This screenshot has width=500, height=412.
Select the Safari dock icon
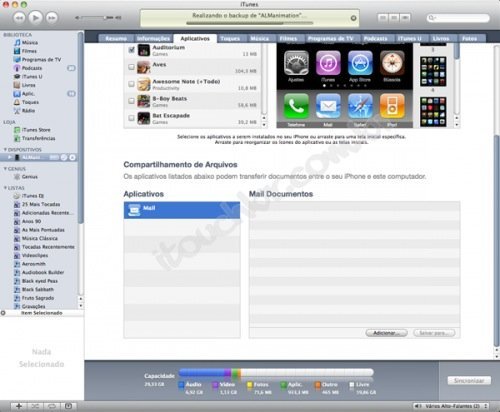coord(360,106)
